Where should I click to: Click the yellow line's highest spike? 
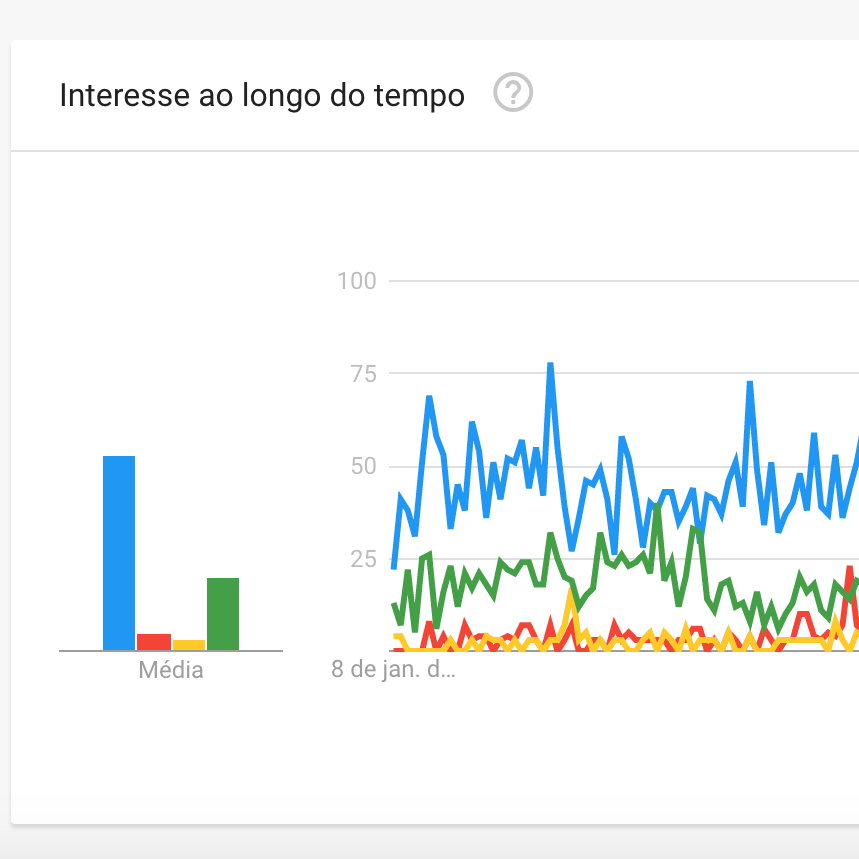pos(571,597)
